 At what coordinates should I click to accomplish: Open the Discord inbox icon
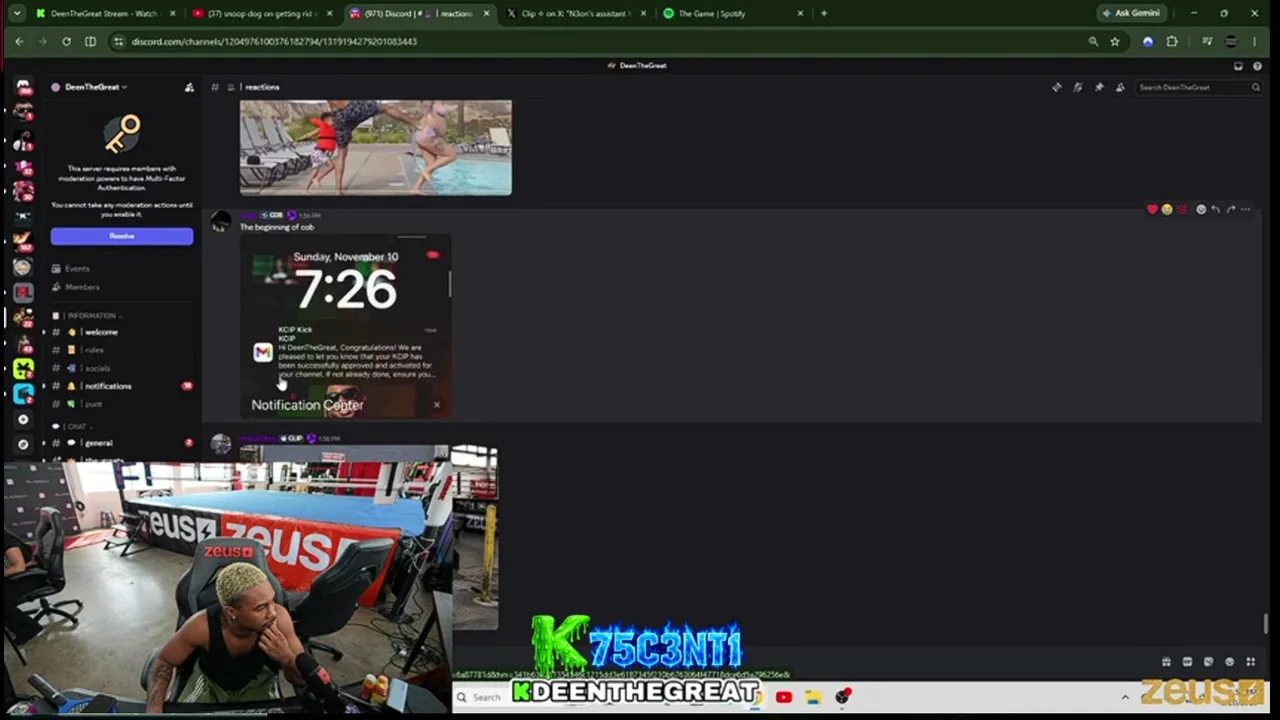tap(1238, 66)
